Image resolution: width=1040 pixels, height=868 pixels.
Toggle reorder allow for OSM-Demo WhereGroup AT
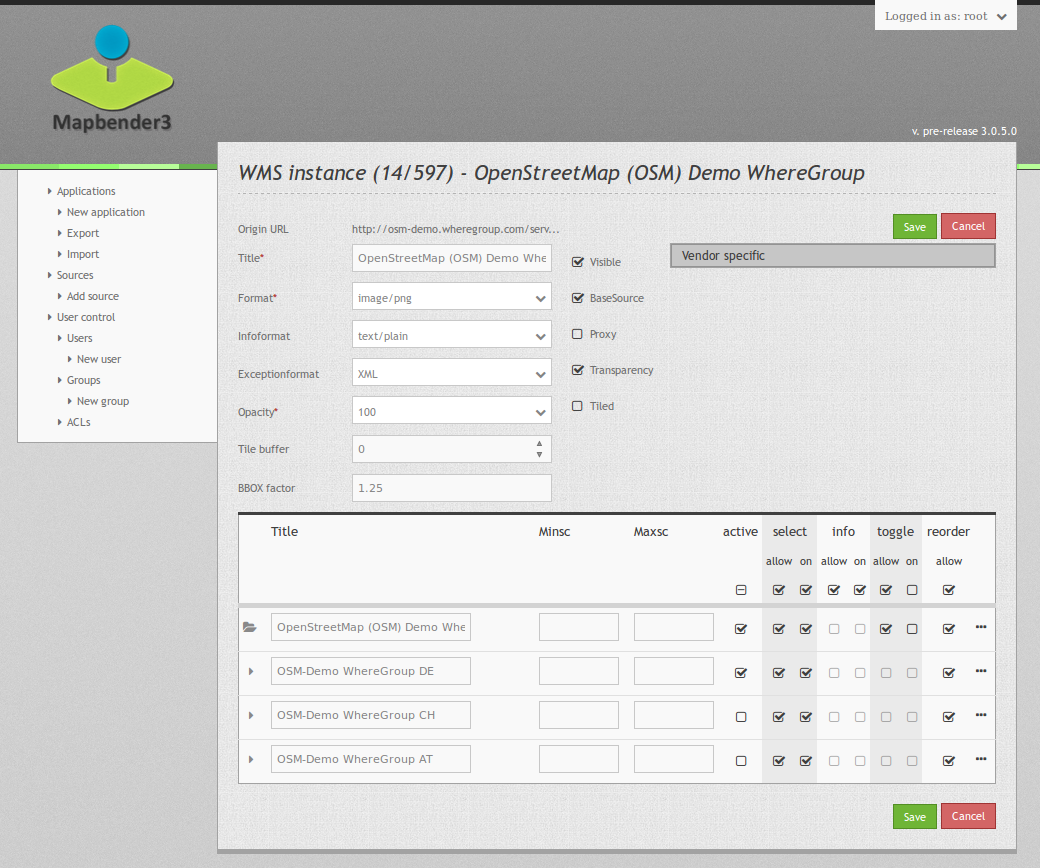pos(948,761)
